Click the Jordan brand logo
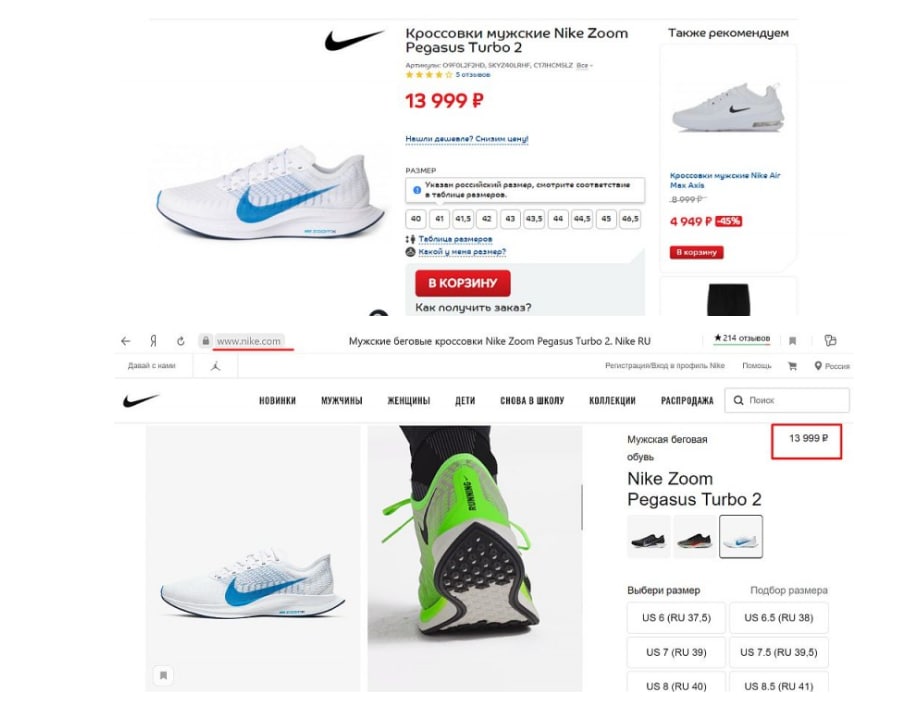 (216, 366)
